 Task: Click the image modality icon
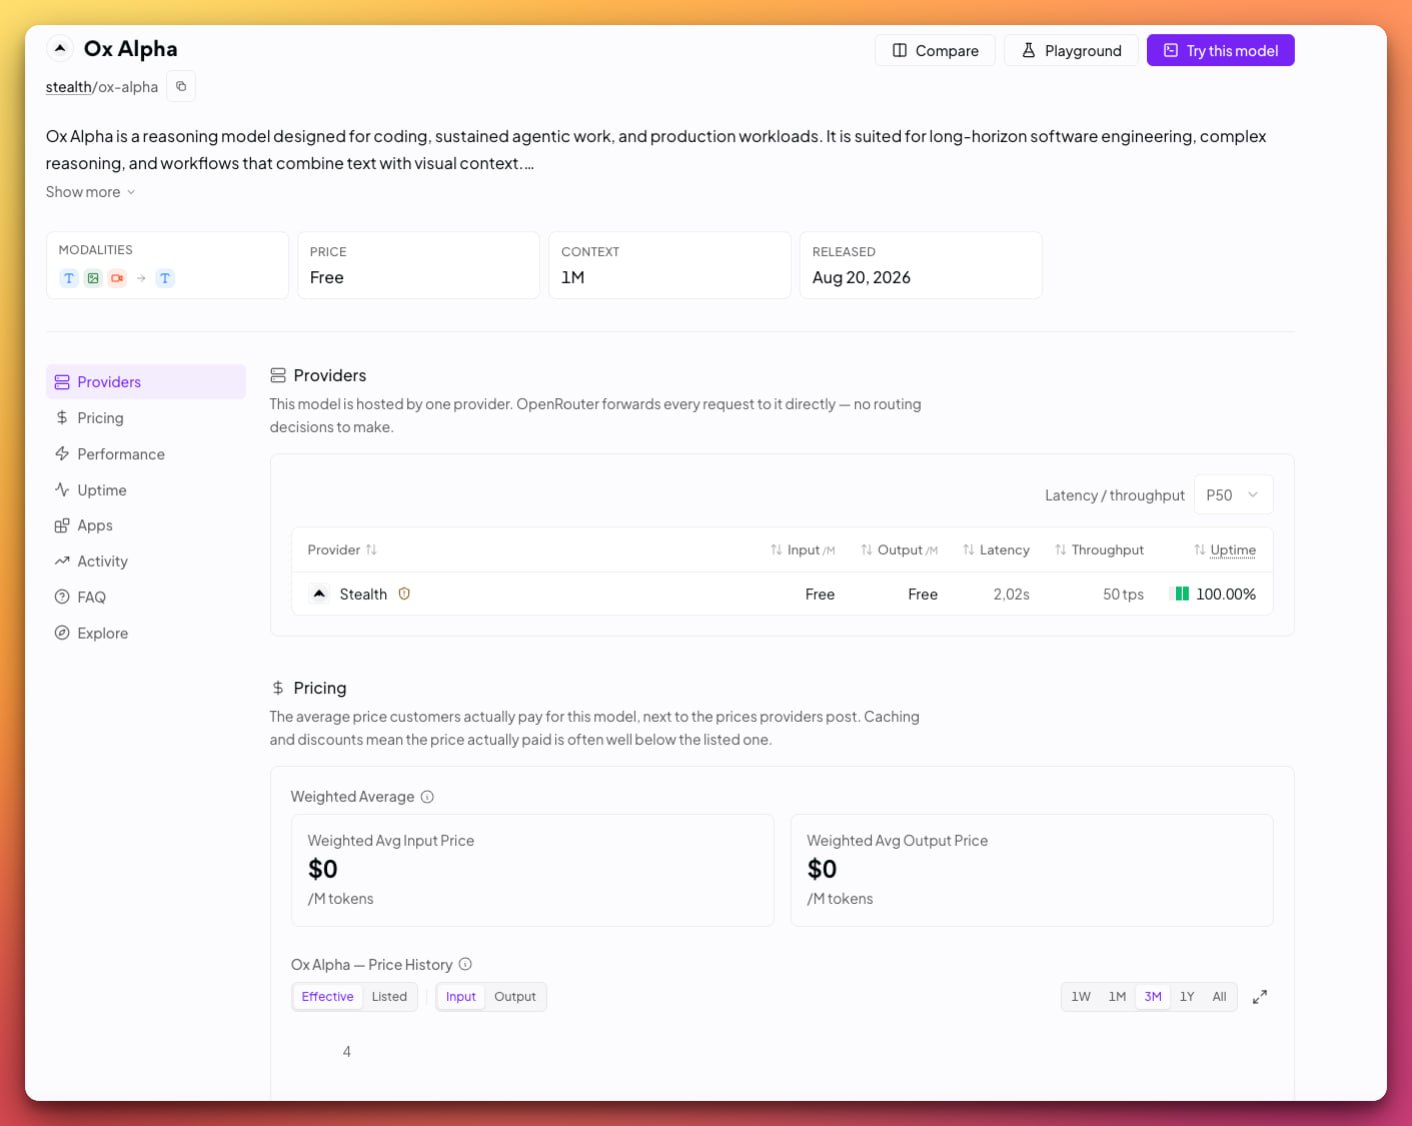(x=93, y=278)
